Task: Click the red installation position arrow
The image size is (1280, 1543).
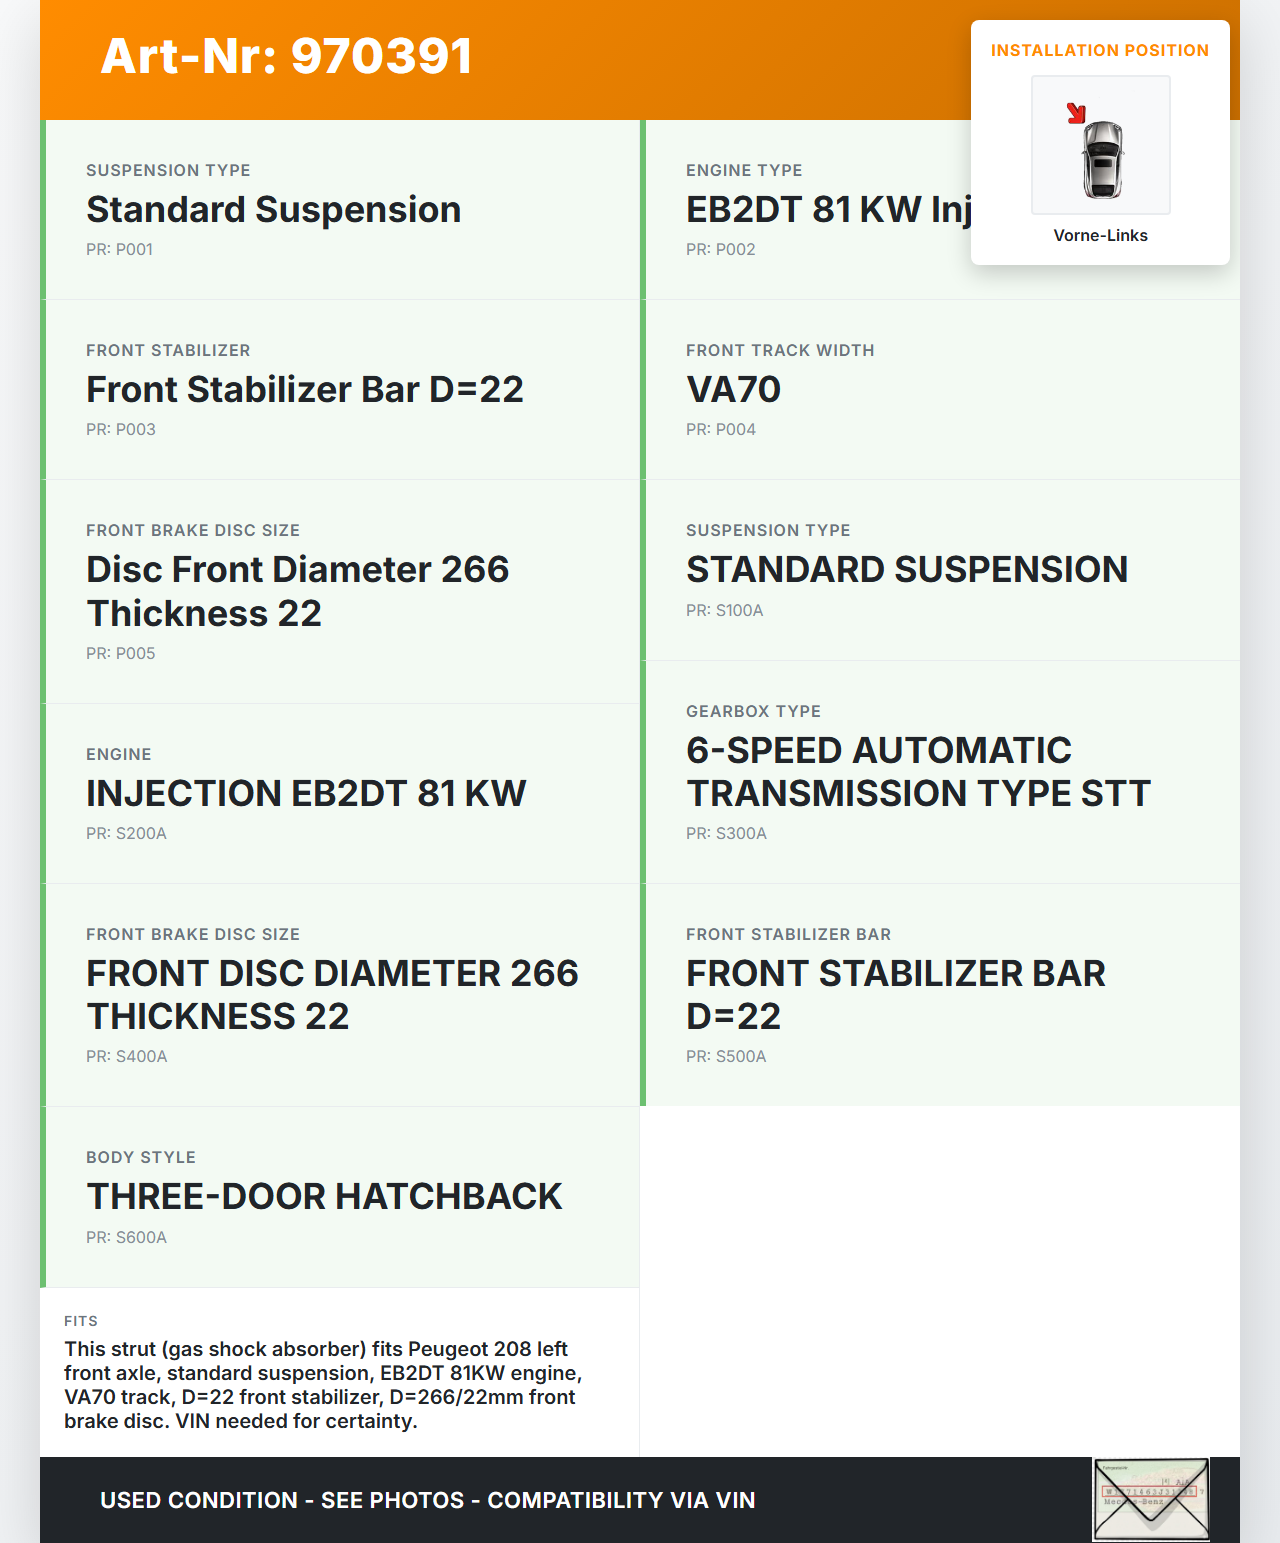Action: (1076, 113)
